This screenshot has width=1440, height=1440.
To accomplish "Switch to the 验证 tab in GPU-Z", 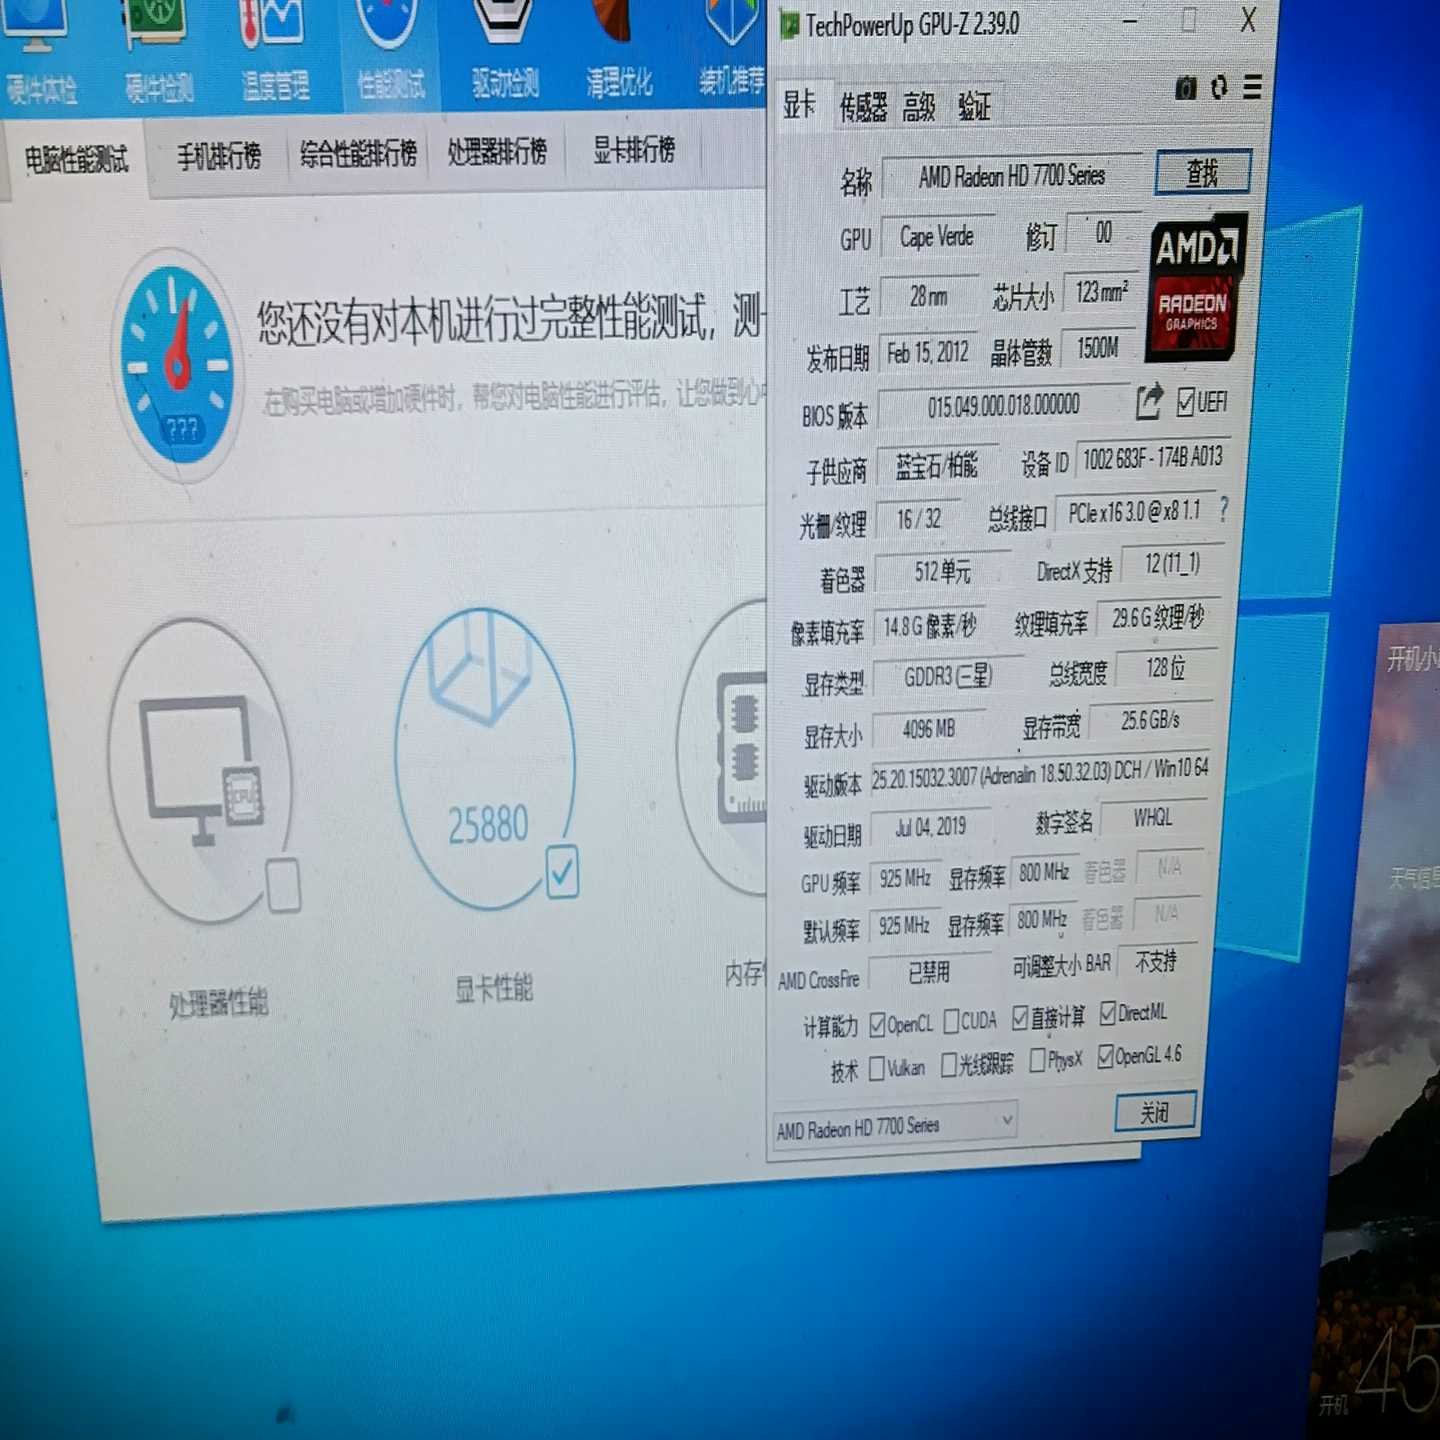I will pyautogui.click(x=974, y=106).
